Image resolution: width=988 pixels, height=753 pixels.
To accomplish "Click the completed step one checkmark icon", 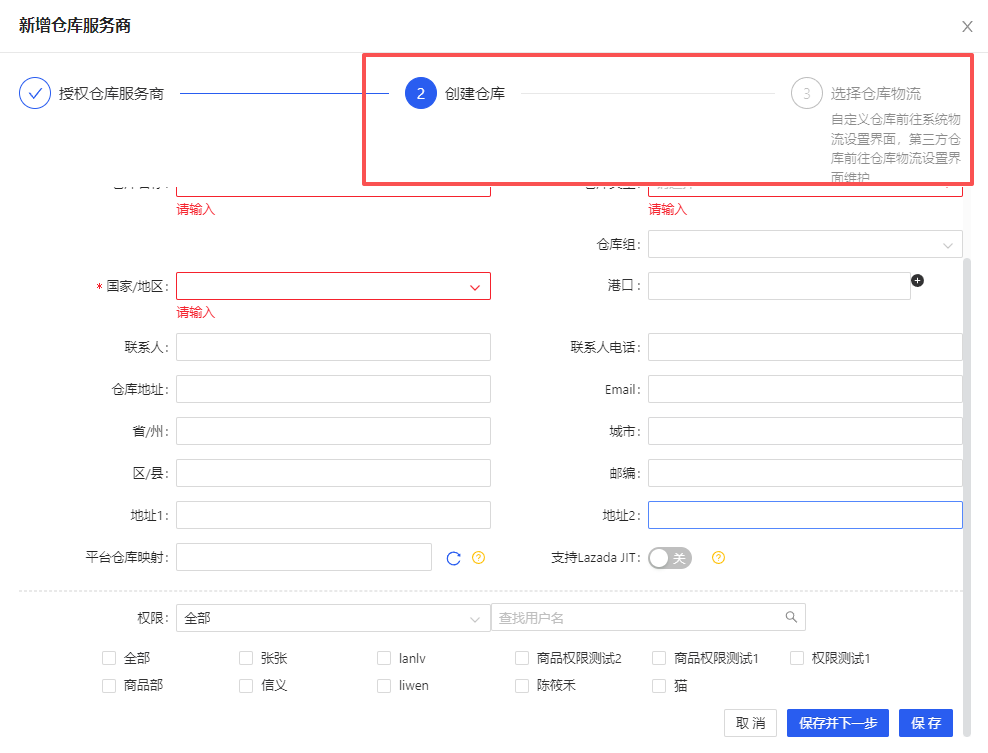I will pos(35,93).
